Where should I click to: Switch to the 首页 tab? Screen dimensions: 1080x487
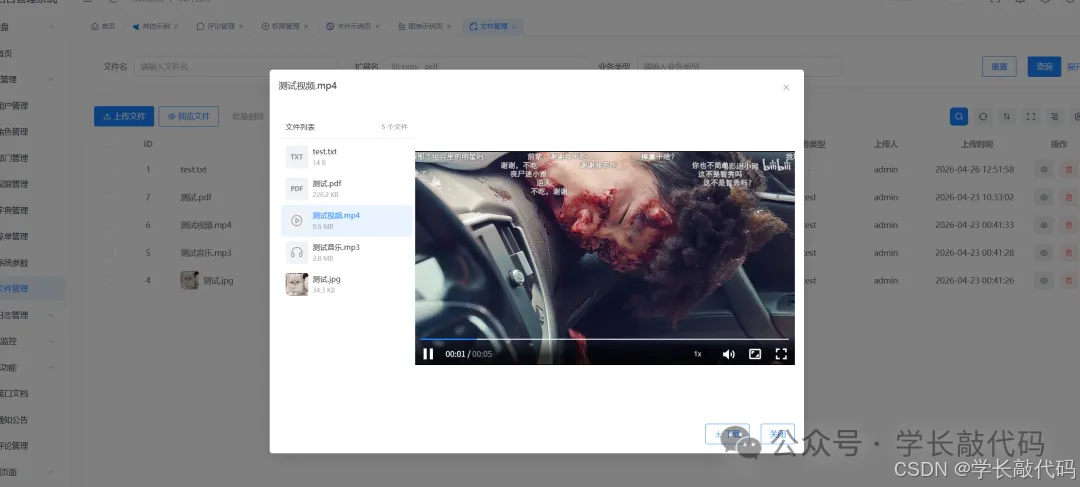tap(103, 26)
